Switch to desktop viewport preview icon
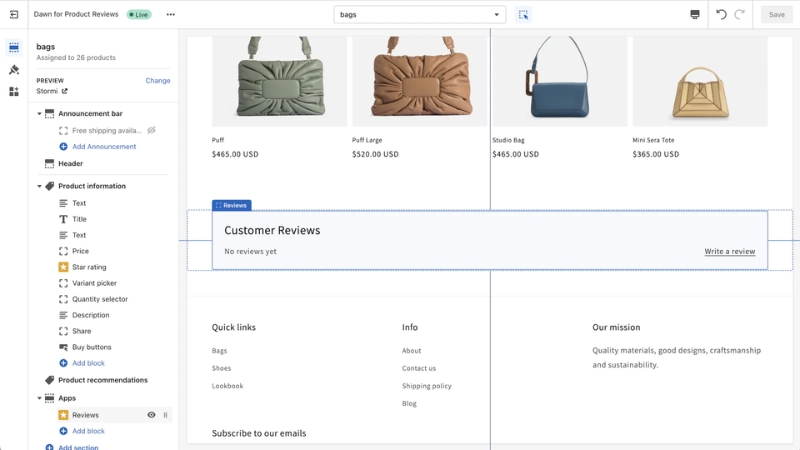 695,14
